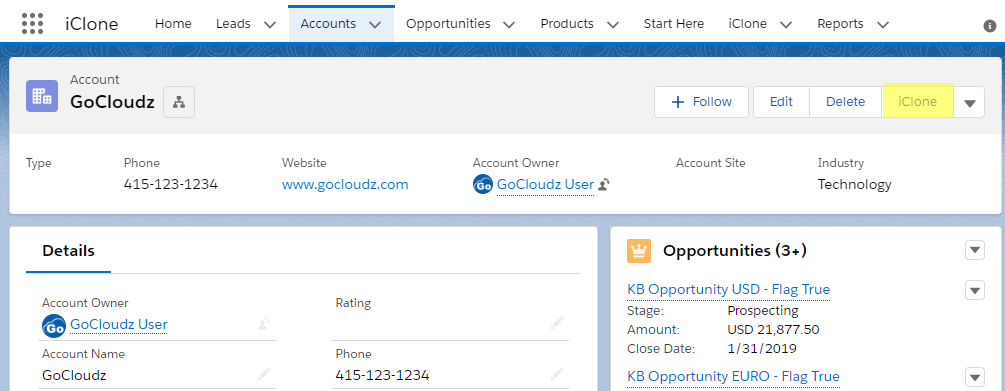
Task: Click the close date 1/31/2019
Action: coord(762,349)
